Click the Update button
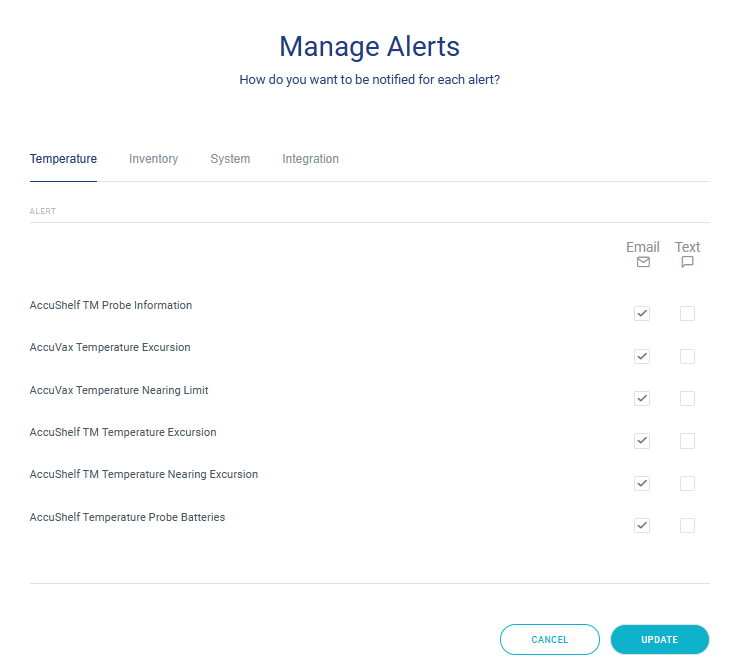The height and width of the screenshot is (671, 730). [x=660, y=639]
